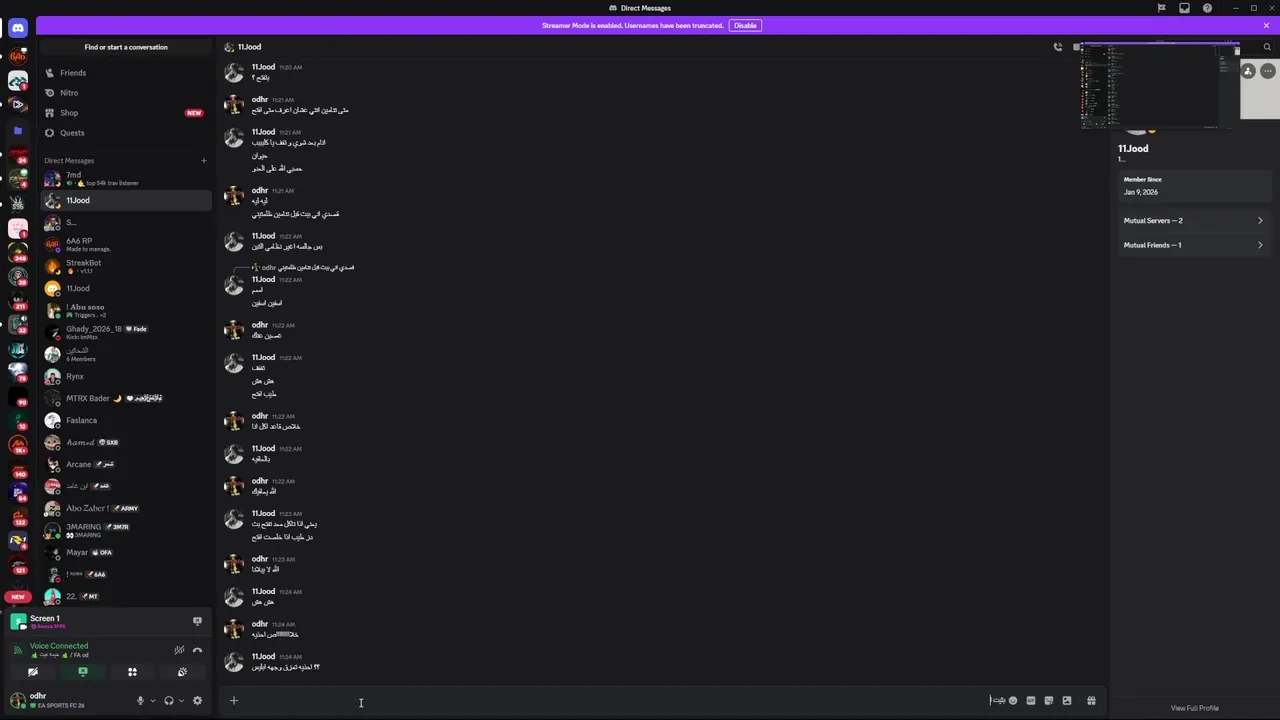The height and width of the screenshot is (720, 1280).
Task: Click the message input field
Action: click(x=610, y=700)
